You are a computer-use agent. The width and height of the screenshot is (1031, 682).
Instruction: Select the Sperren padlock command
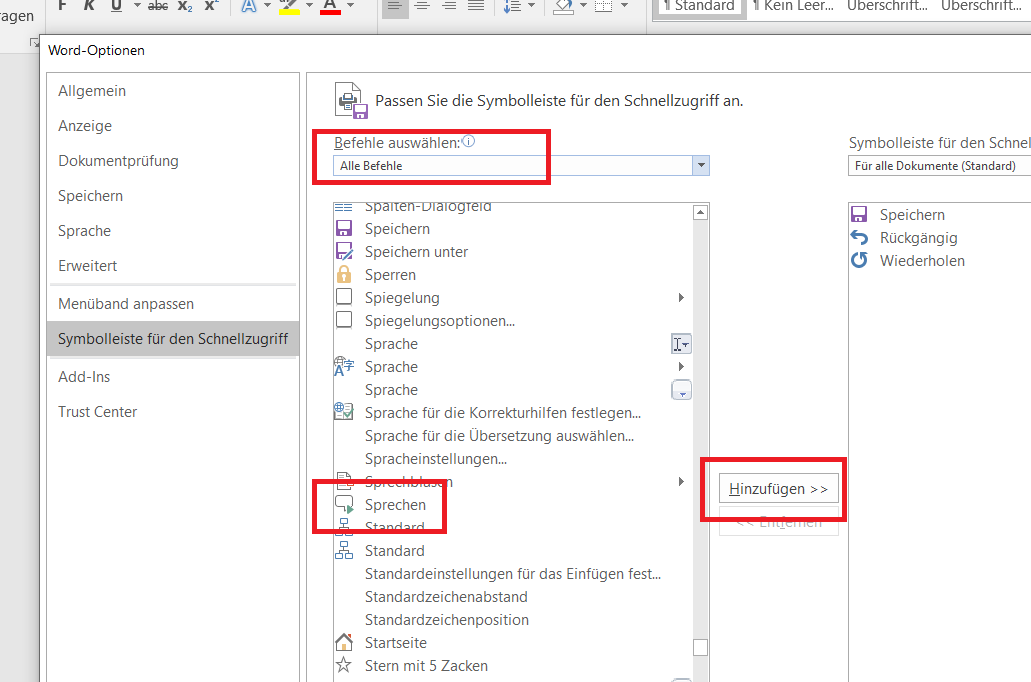click(514, 275)
